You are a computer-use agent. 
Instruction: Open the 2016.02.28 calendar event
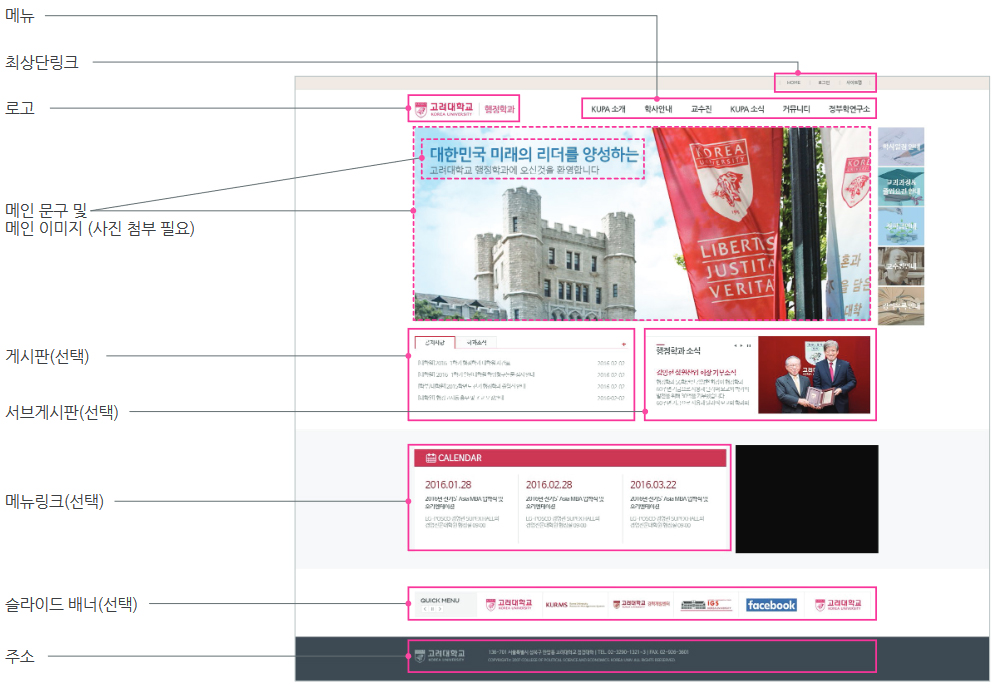point(548,485)
